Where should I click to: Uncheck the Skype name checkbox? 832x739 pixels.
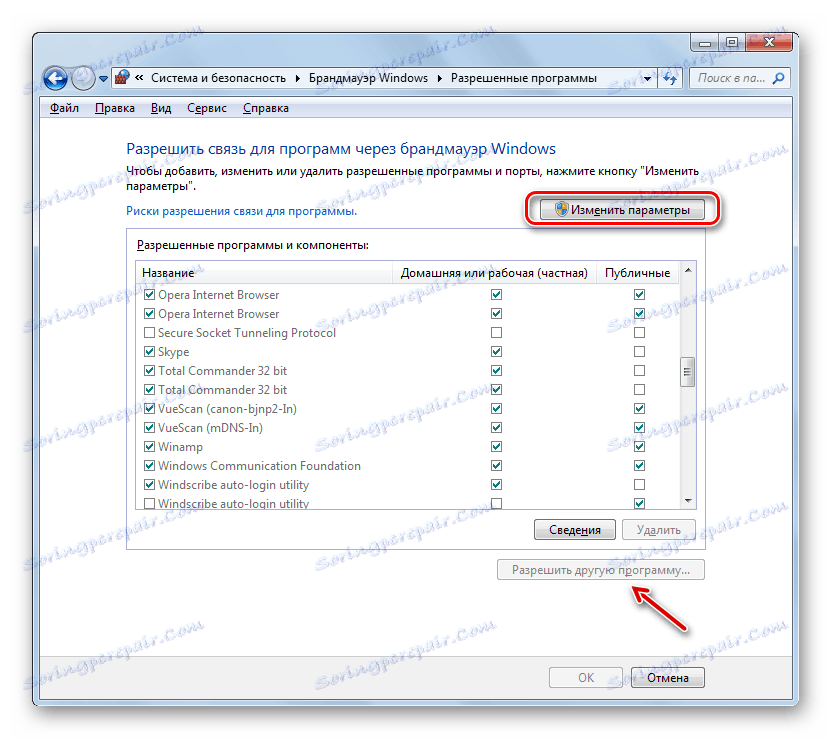pos(150,352)
